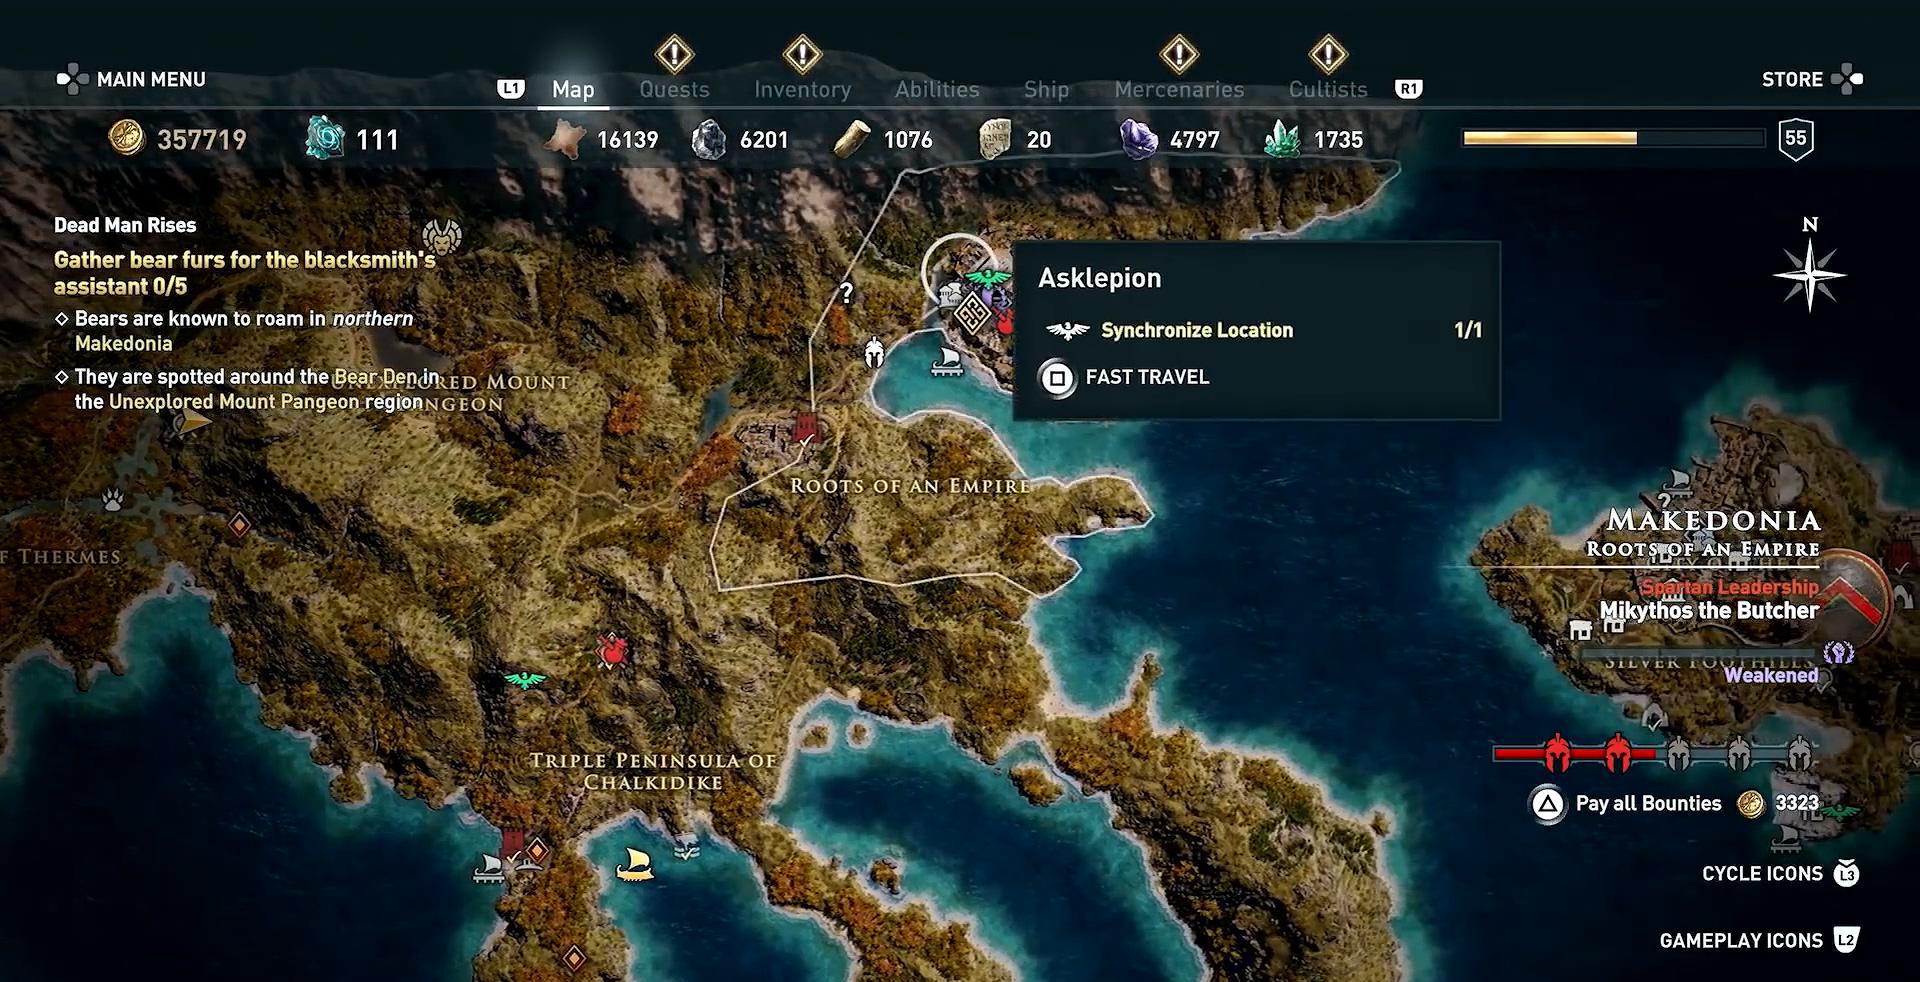Toggle Cycle Icons option

pos(1780,874)
